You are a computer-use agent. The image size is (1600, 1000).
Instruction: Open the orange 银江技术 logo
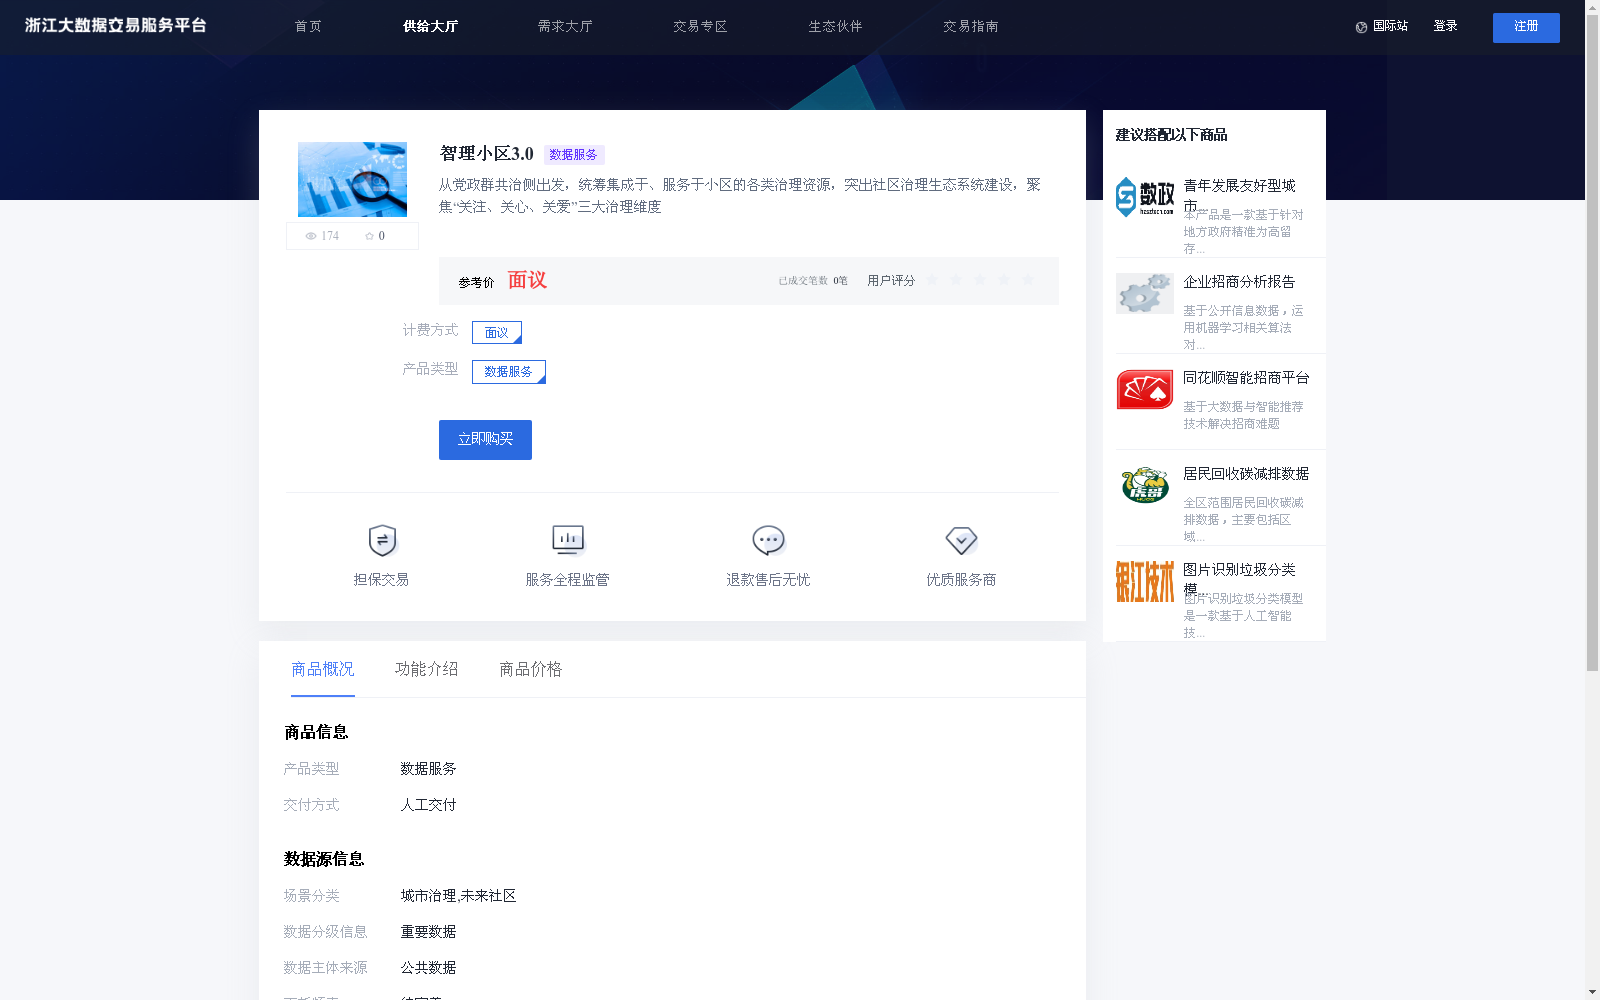[1145, 581]
